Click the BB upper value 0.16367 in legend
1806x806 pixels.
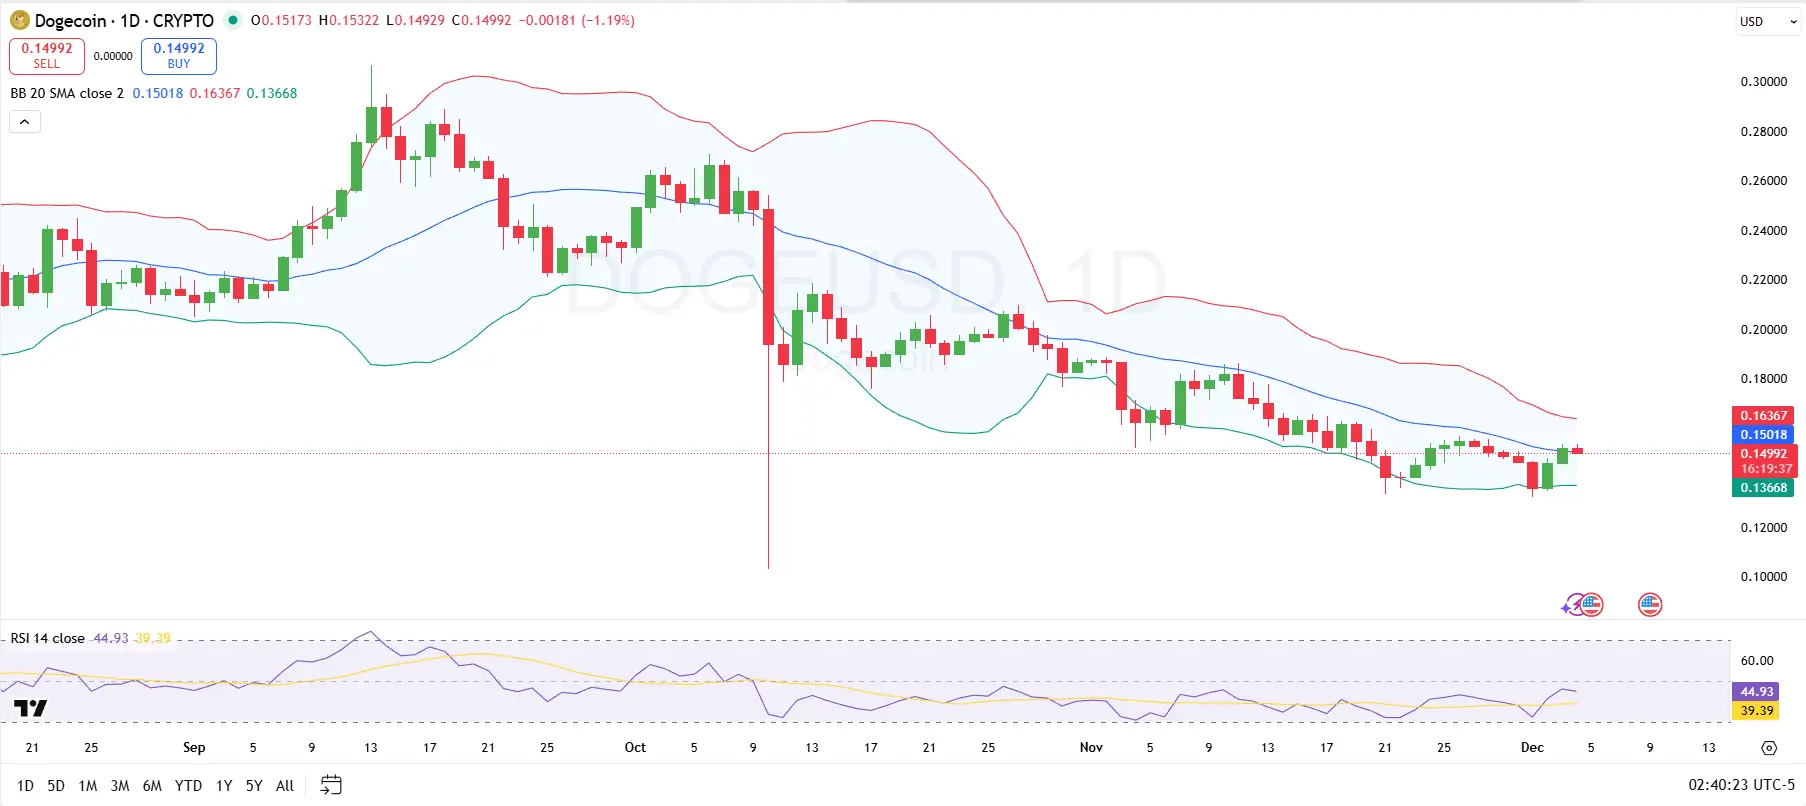click(x=215, y=93)
